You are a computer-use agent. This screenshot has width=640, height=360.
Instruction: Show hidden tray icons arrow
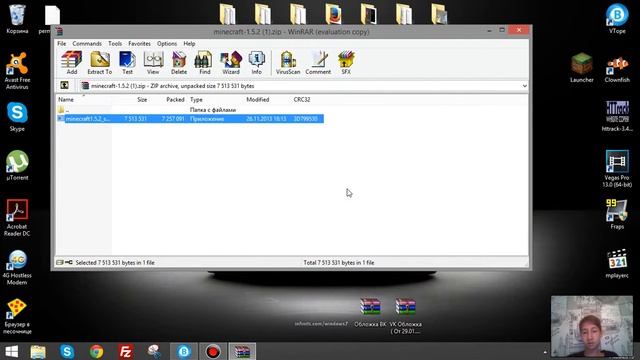[x=545, y=352]
